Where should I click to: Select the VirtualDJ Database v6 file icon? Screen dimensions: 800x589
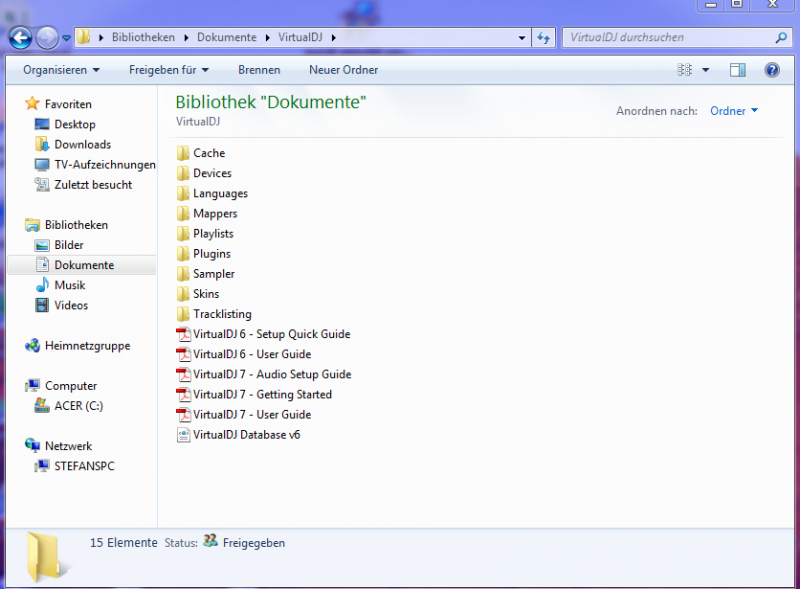[x=183, y=434]
